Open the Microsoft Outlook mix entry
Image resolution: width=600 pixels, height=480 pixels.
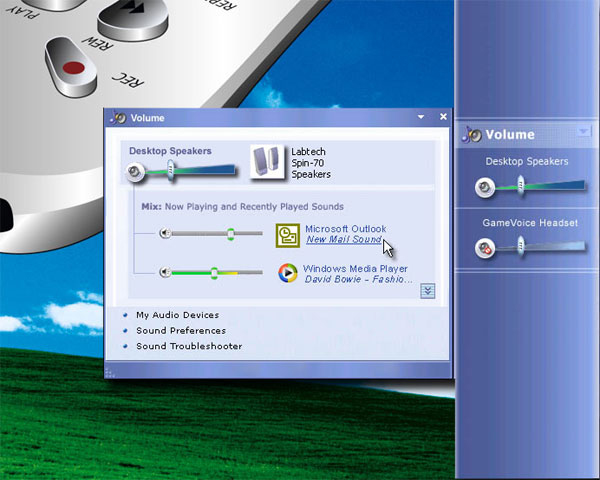pos(345,229)
